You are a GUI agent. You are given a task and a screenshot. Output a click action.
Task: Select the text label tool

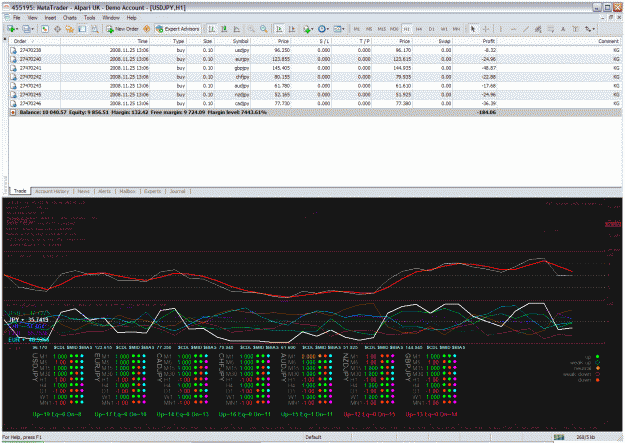click(575, 29)
